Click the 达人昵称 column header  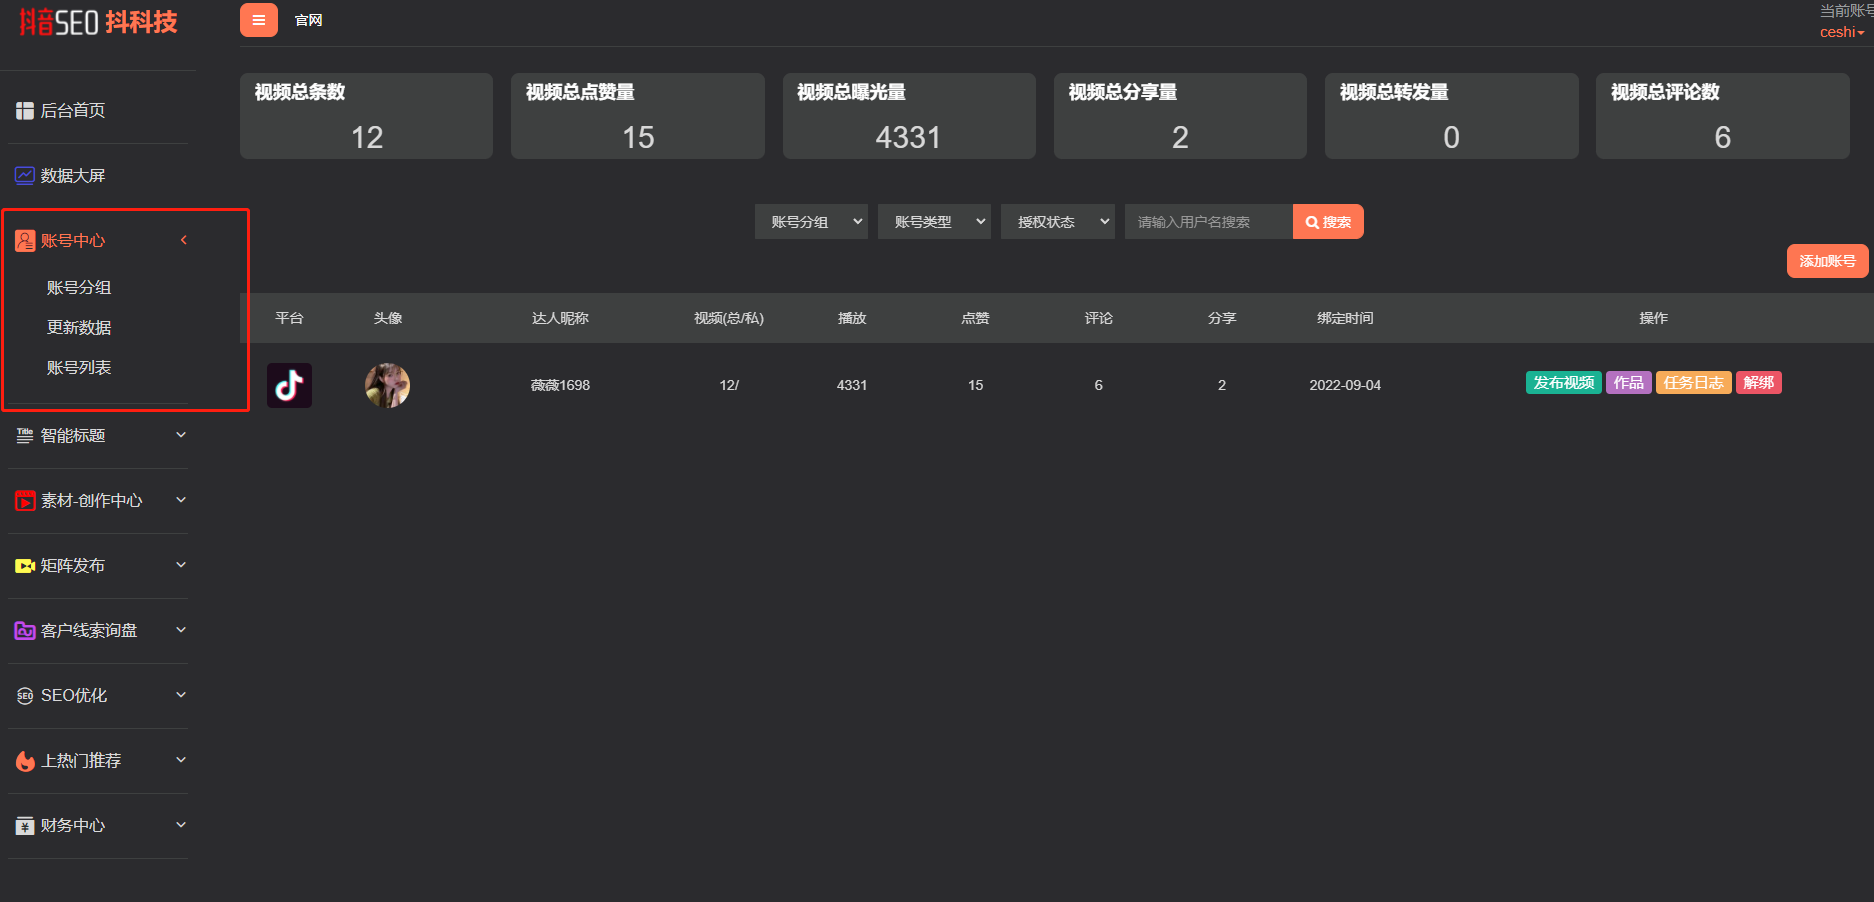(x=560, y=318)
